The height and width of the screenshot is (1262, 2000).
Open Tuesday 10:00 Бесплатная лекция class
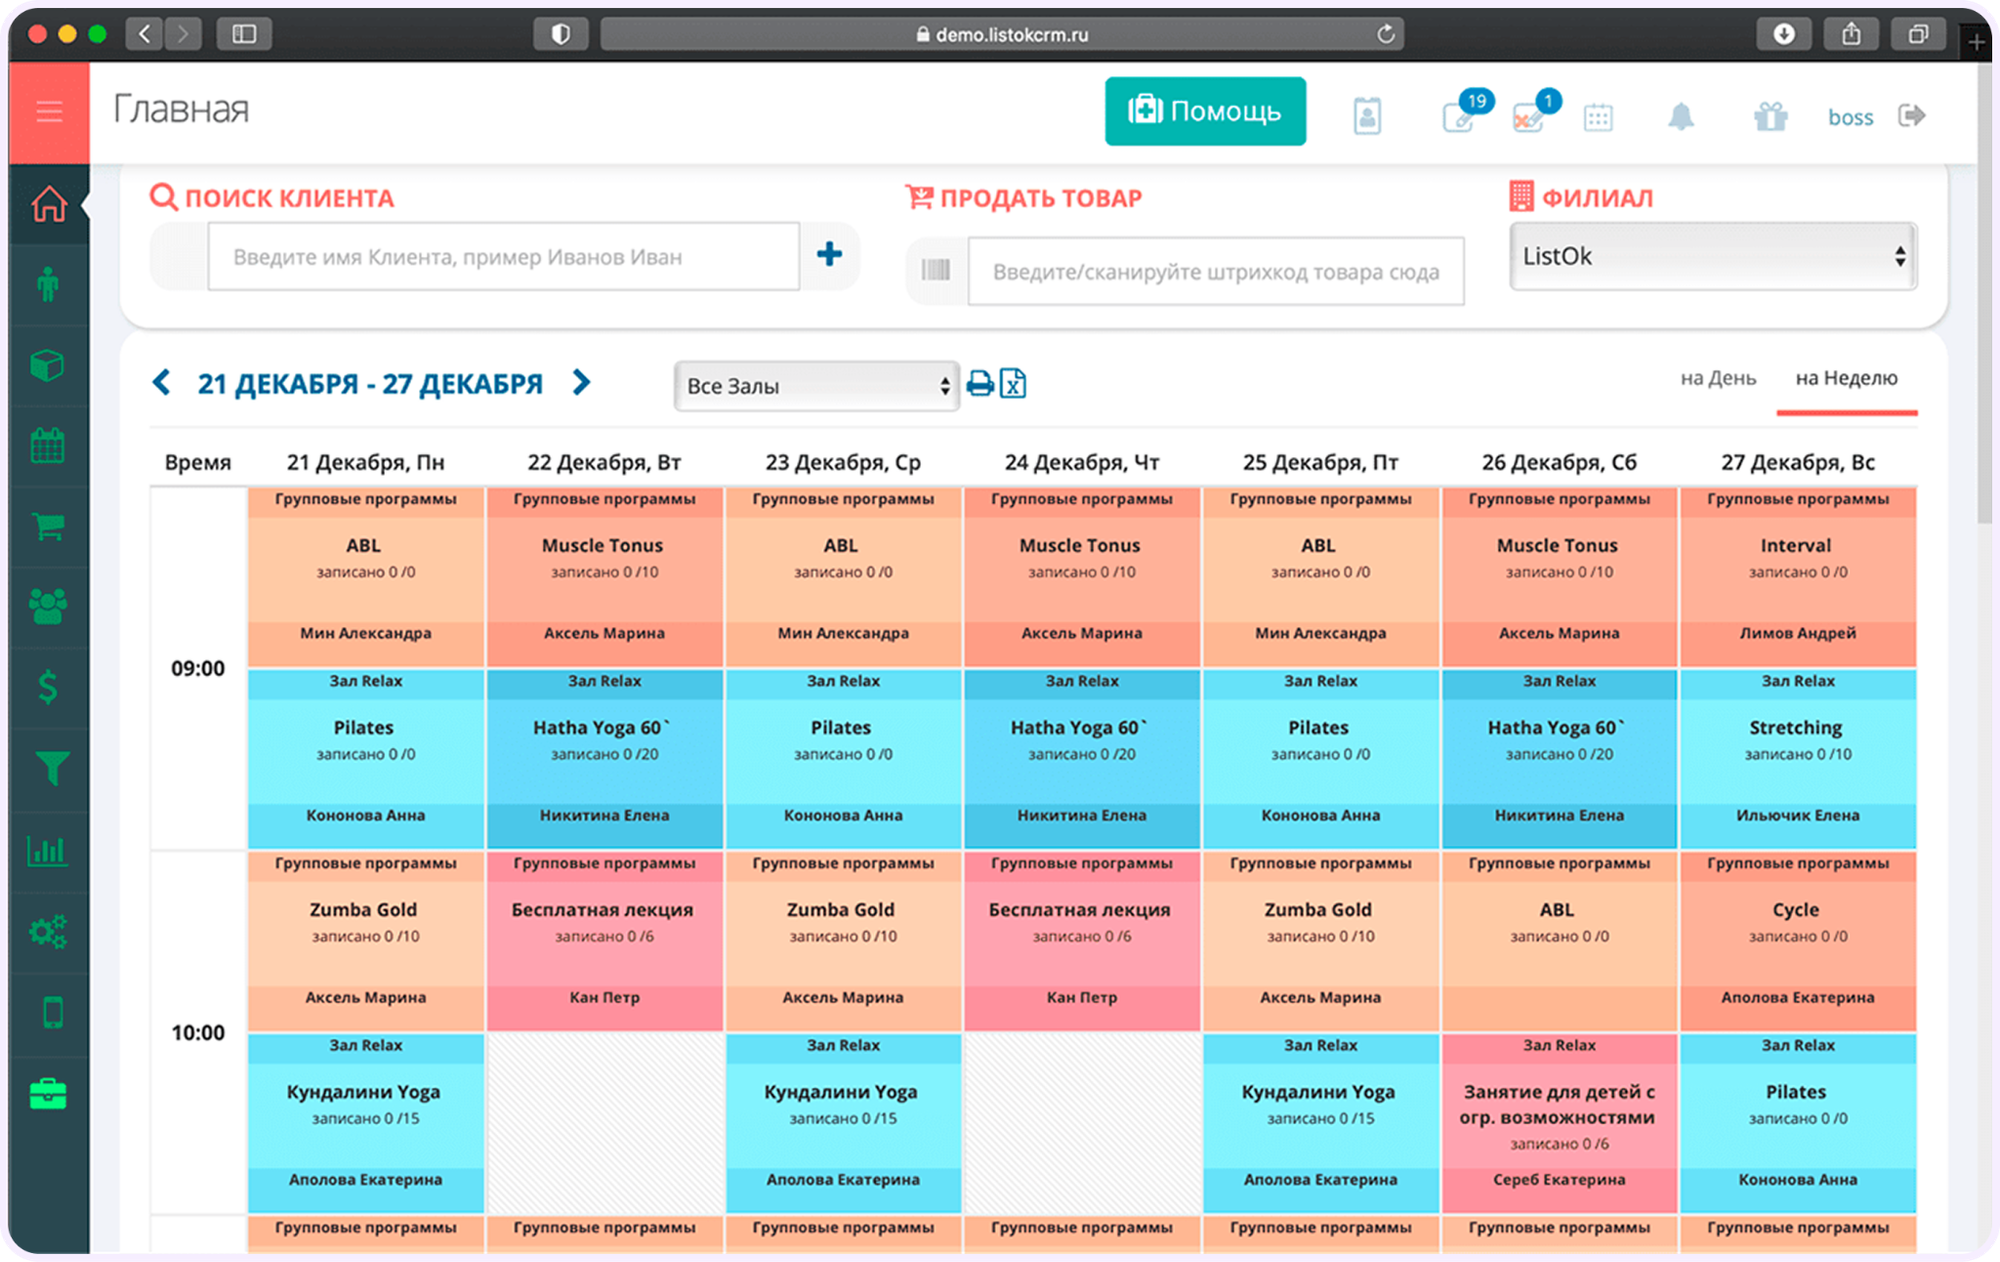tap(605, 941)
